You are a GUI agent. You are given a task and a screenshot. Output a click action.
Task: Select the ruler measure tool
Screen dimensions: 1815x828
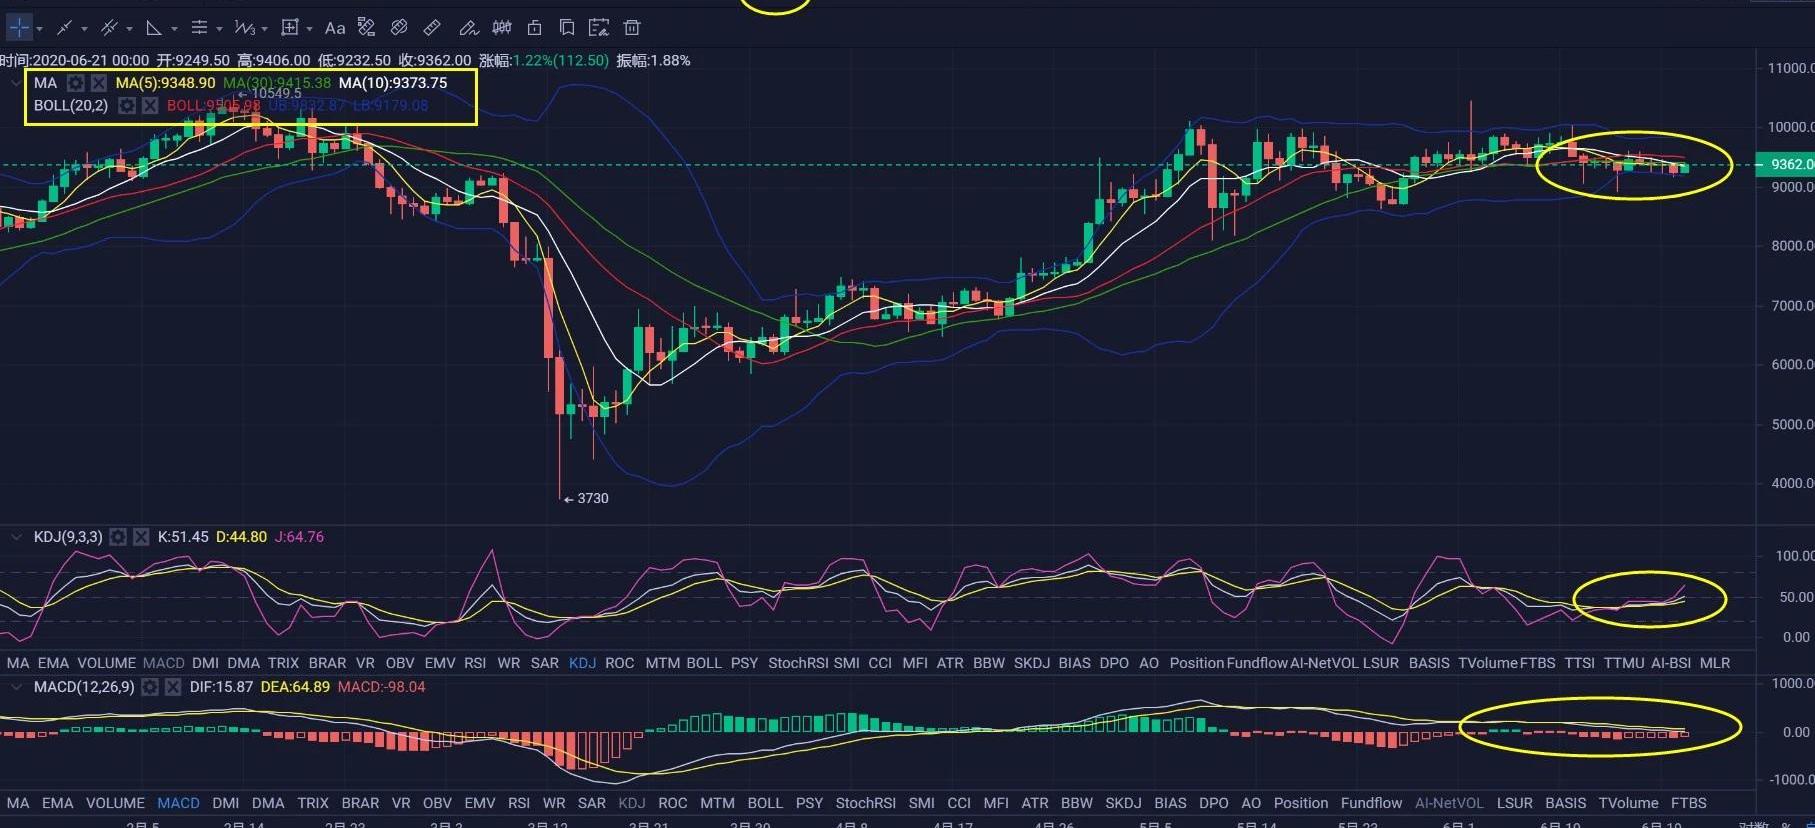pos(432,28)
